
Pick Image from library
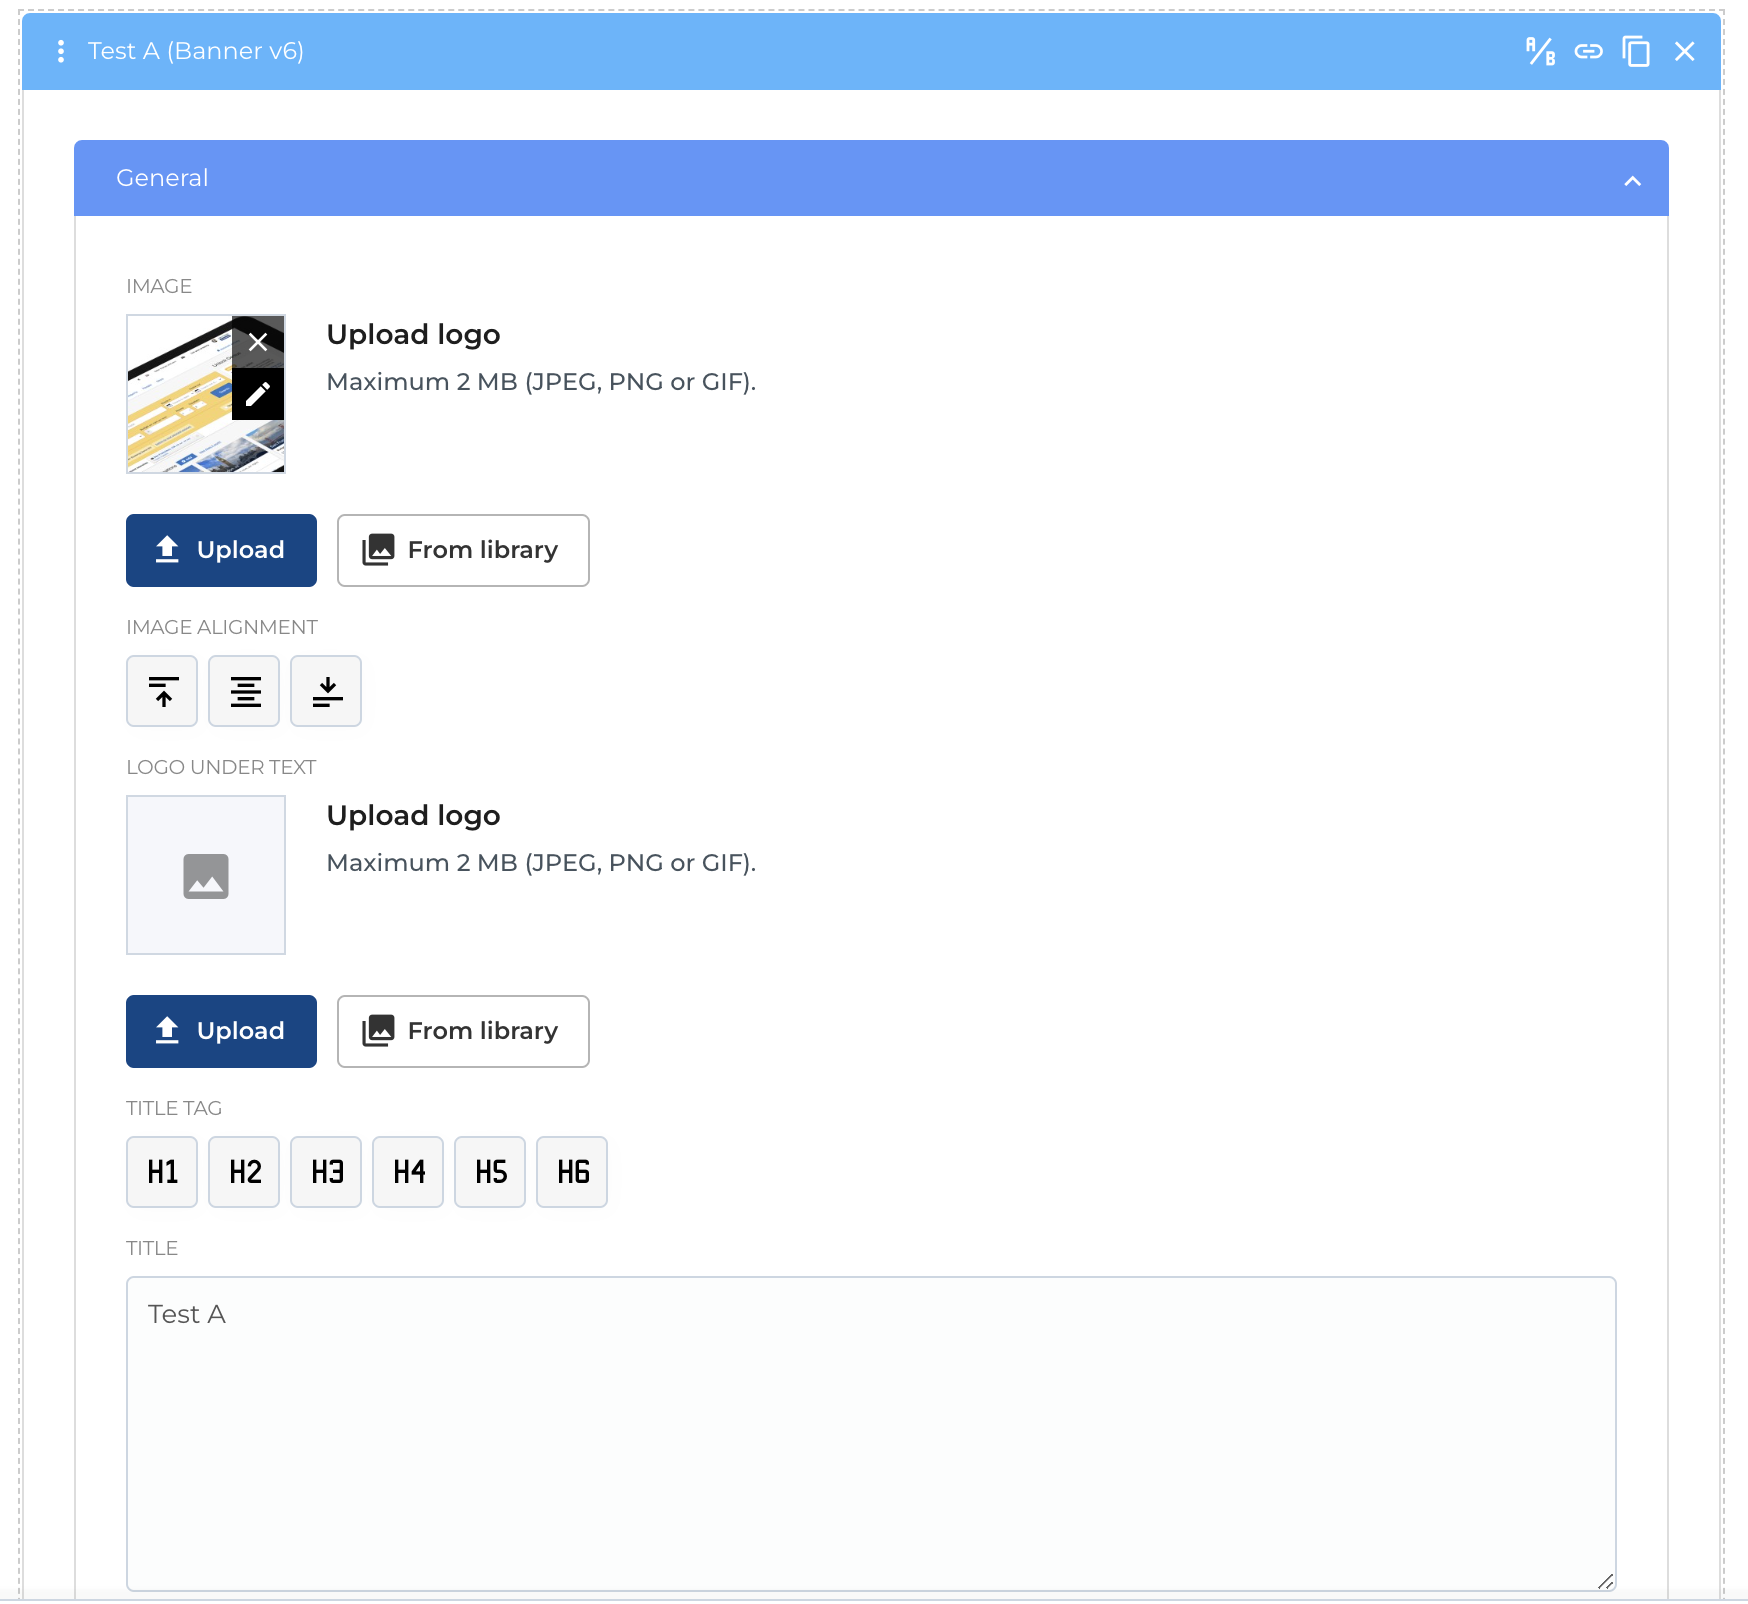(463, 550)
